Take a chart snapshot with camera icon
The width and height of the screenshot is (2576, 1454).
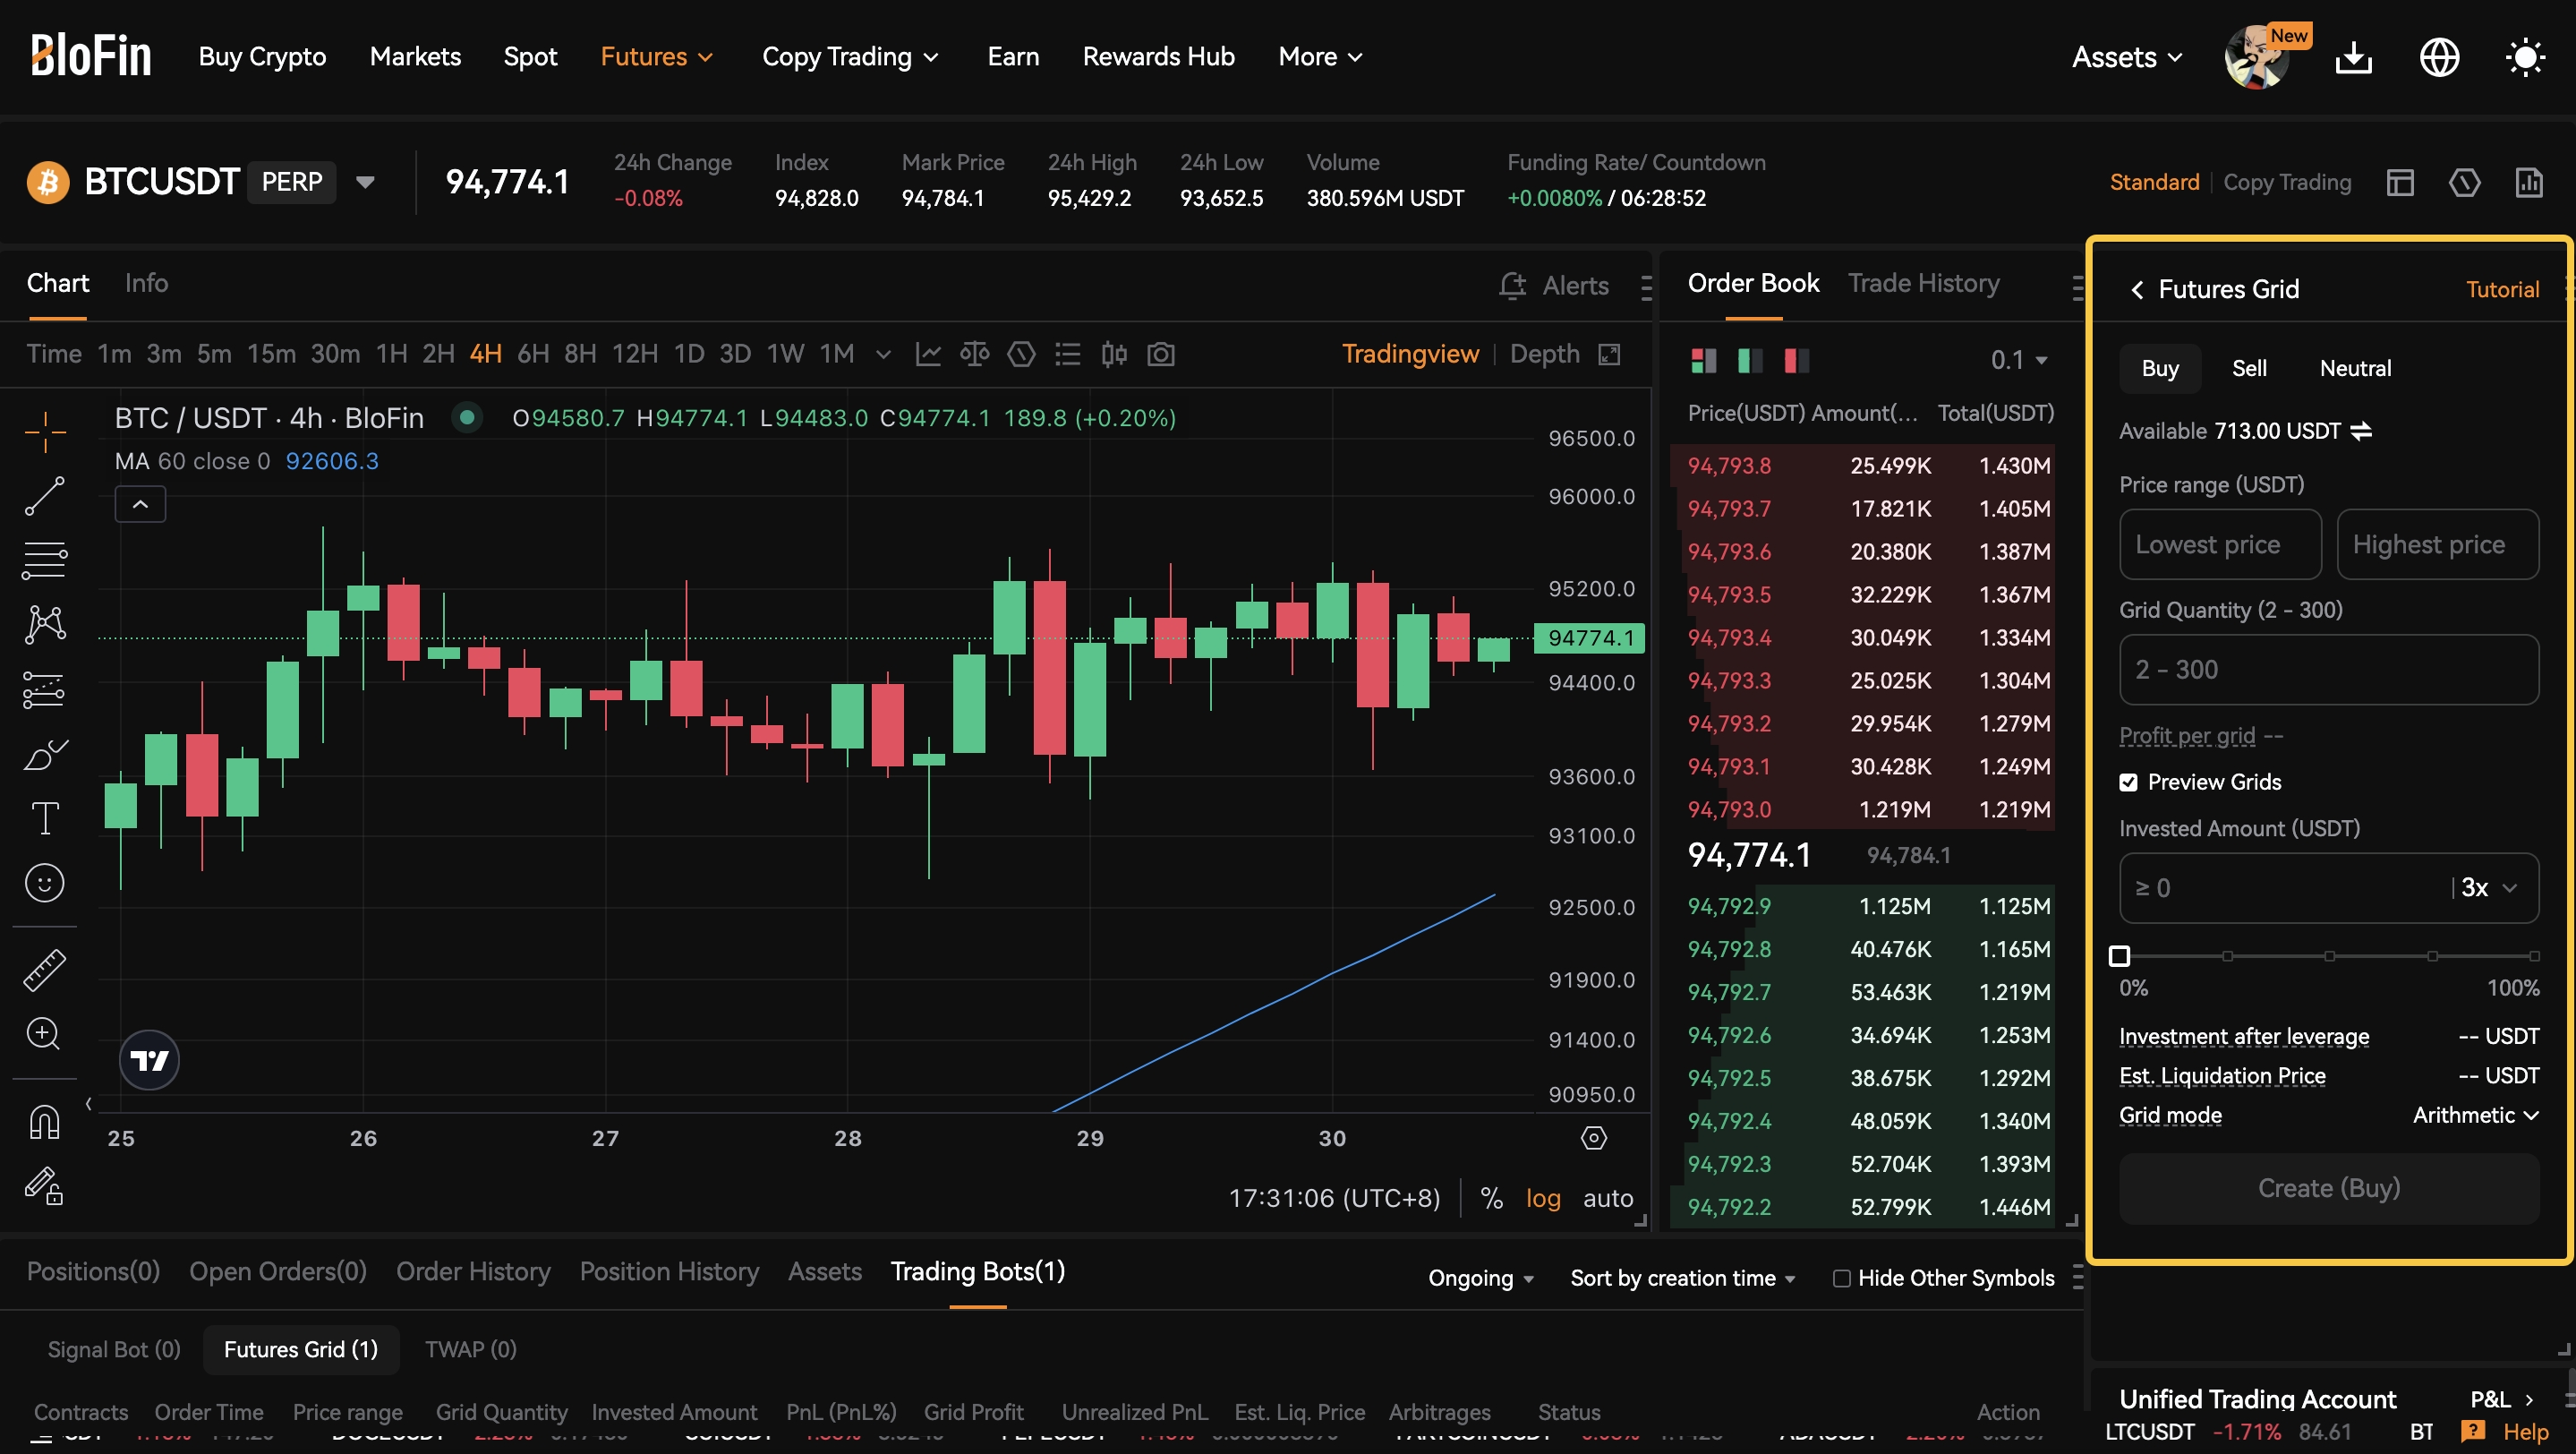tap(1160, 354)
